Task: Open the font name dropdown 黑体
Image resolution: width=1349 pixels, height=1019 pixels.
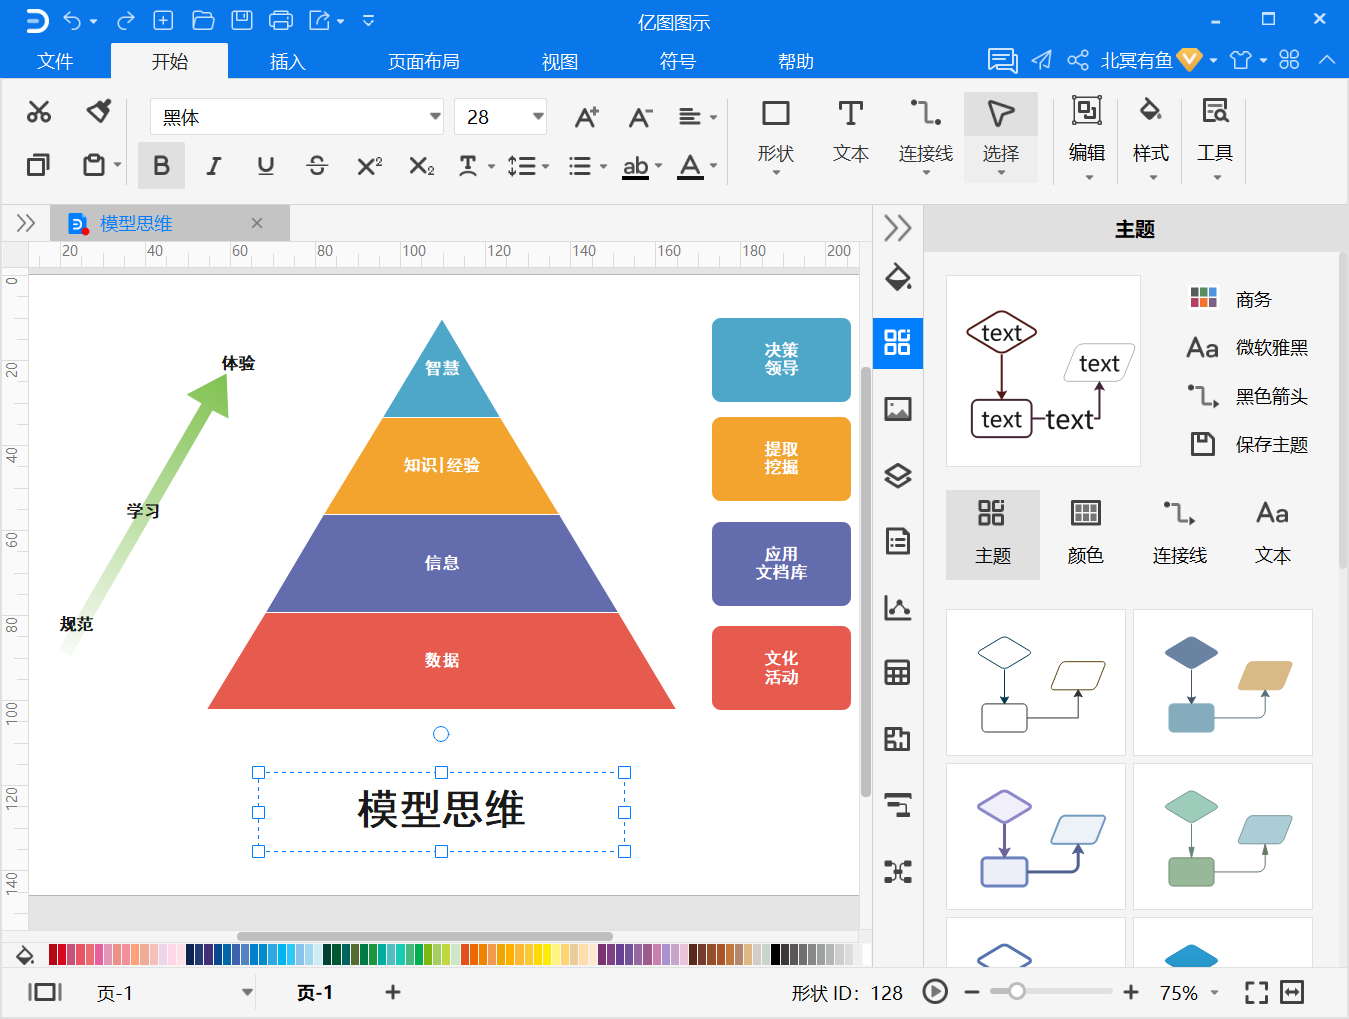Action: (435, 117)
